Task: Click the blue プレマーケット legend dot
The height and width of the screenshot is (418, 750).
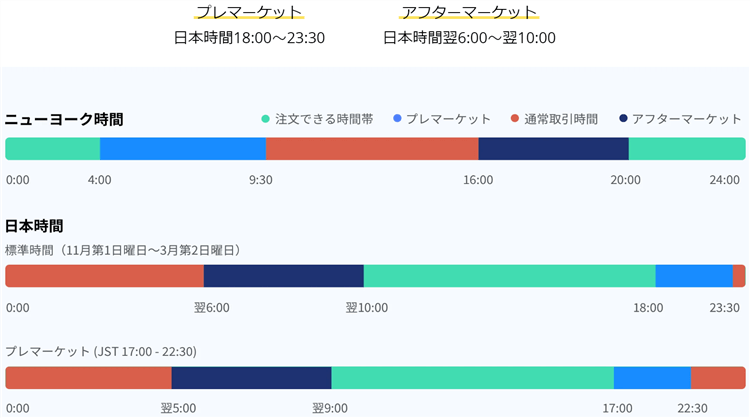Action: 399,119
